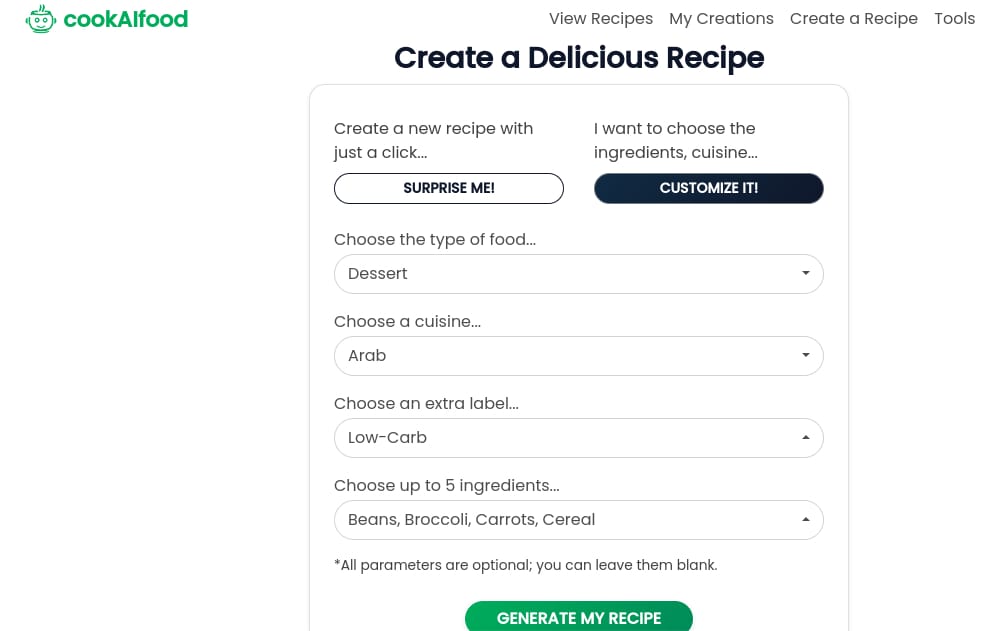The width and height of the screenshot is (985, 631).
Task: Open the View Recipes menu
Action: 601,18
